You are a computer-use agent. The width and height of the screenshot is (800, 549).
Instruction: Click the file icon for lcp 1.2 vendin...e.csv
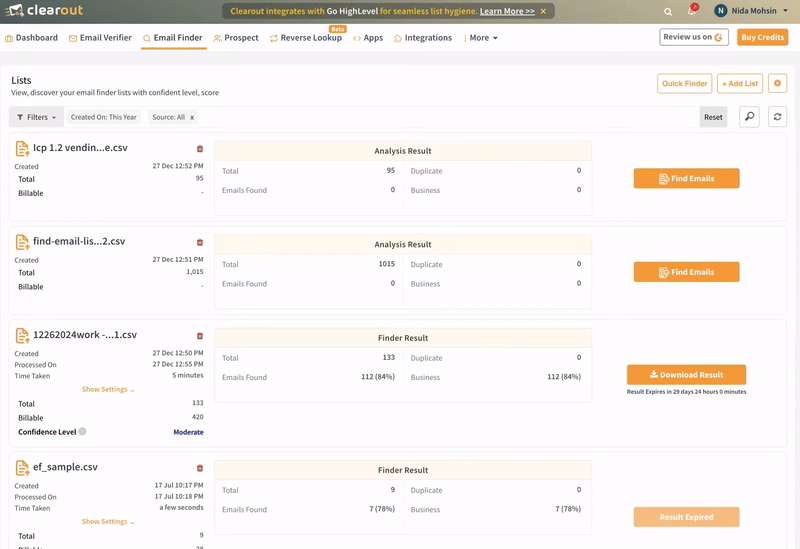point(22,148)
